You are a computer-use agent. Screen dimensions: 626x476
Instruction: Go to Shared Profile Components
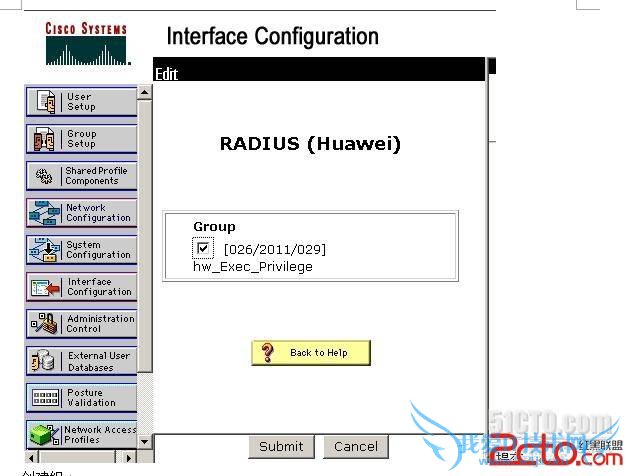[x=96, y=176]
